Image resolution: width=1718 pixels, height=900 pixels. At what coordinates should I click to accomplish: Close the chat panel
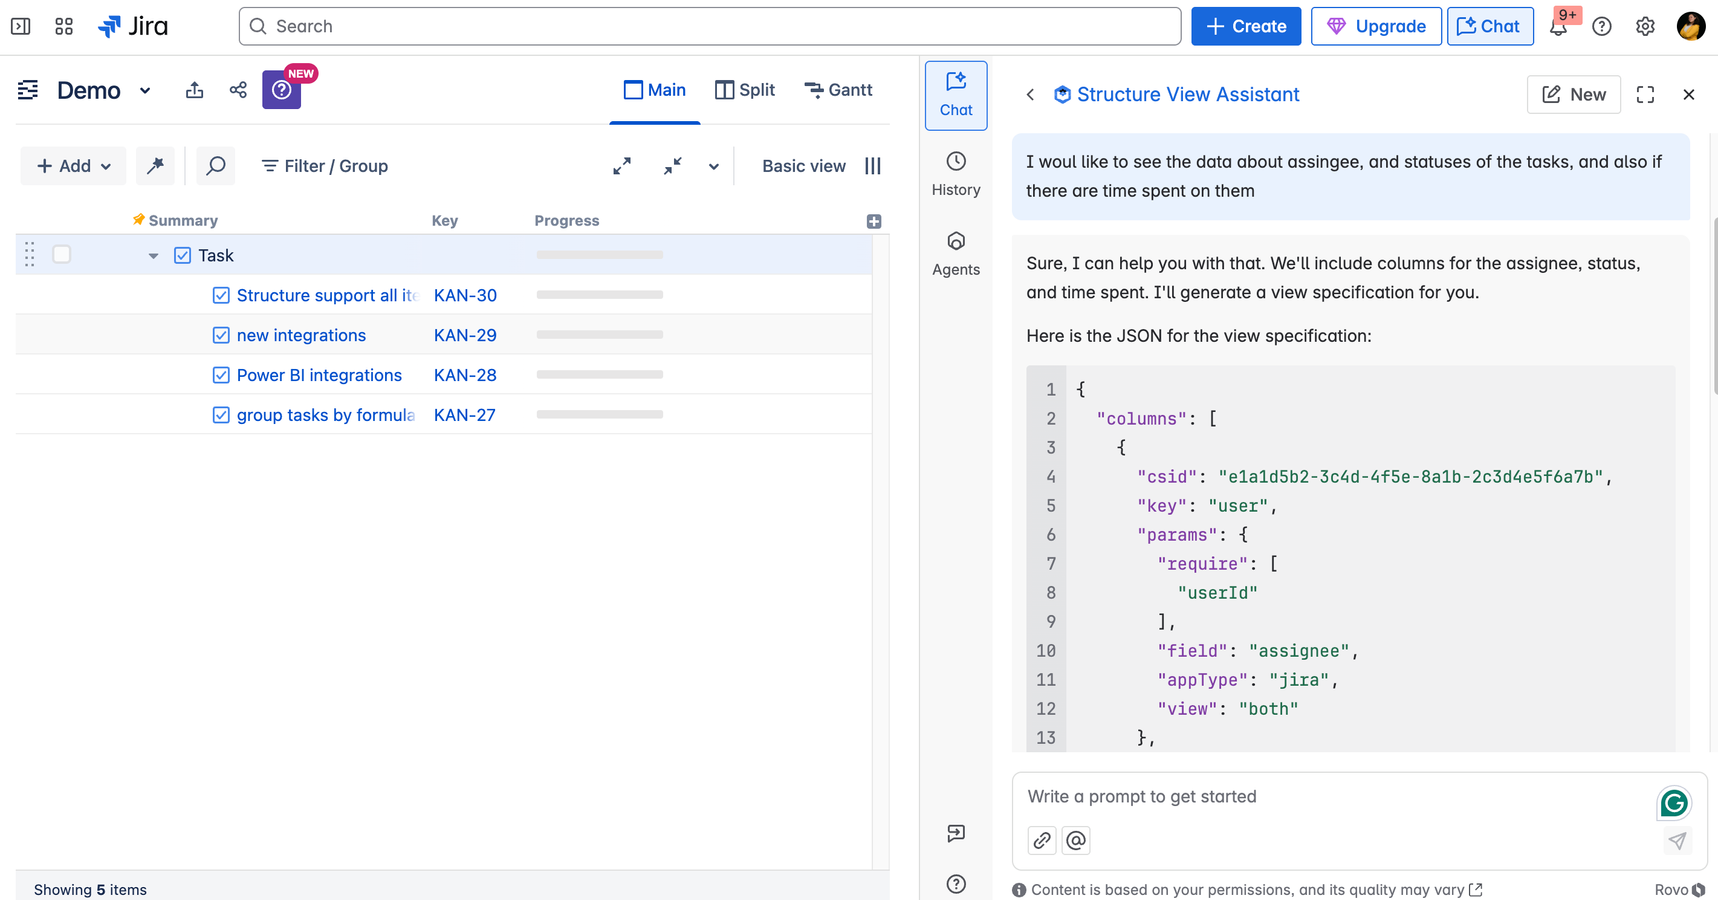click(x=1689, y=94)
